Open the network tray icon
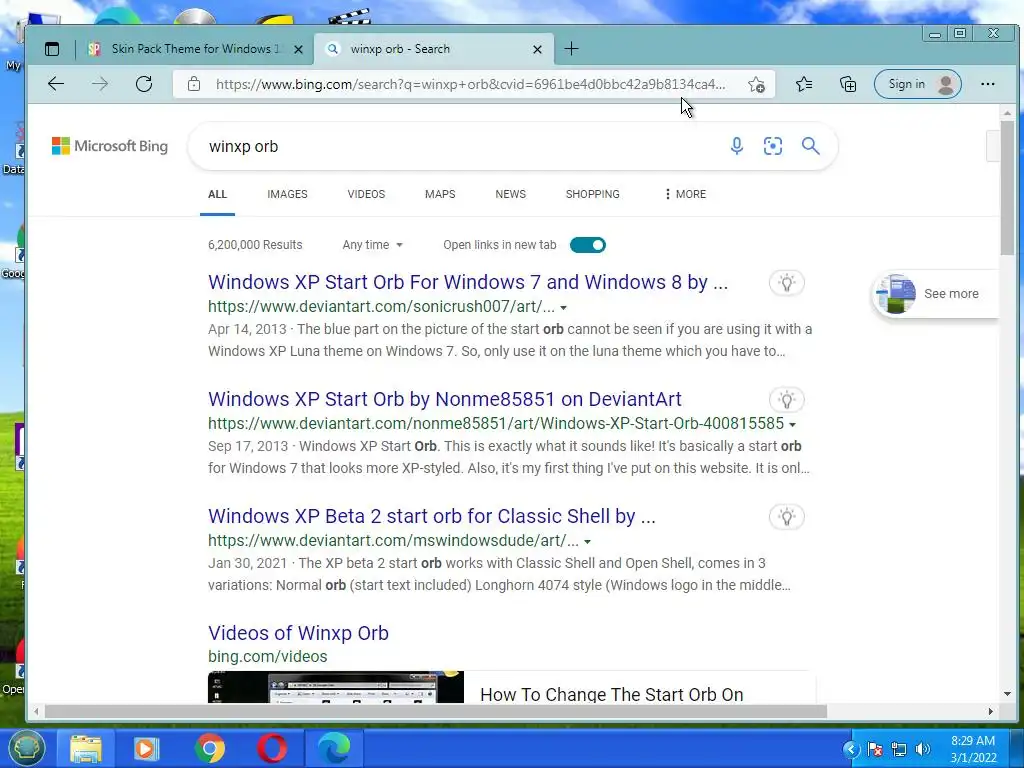1024x768 pixels. coord(899,749)
